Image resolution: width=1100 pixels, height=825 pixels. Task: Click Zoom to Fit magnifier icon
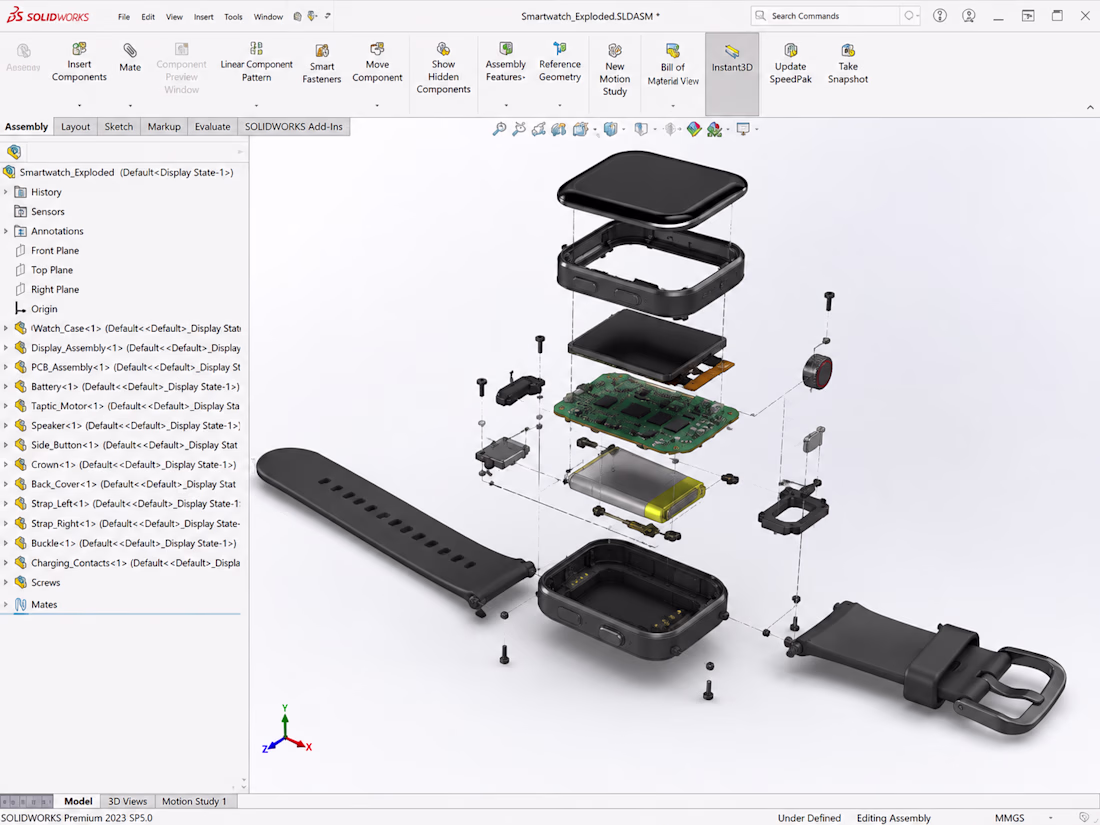499,129
